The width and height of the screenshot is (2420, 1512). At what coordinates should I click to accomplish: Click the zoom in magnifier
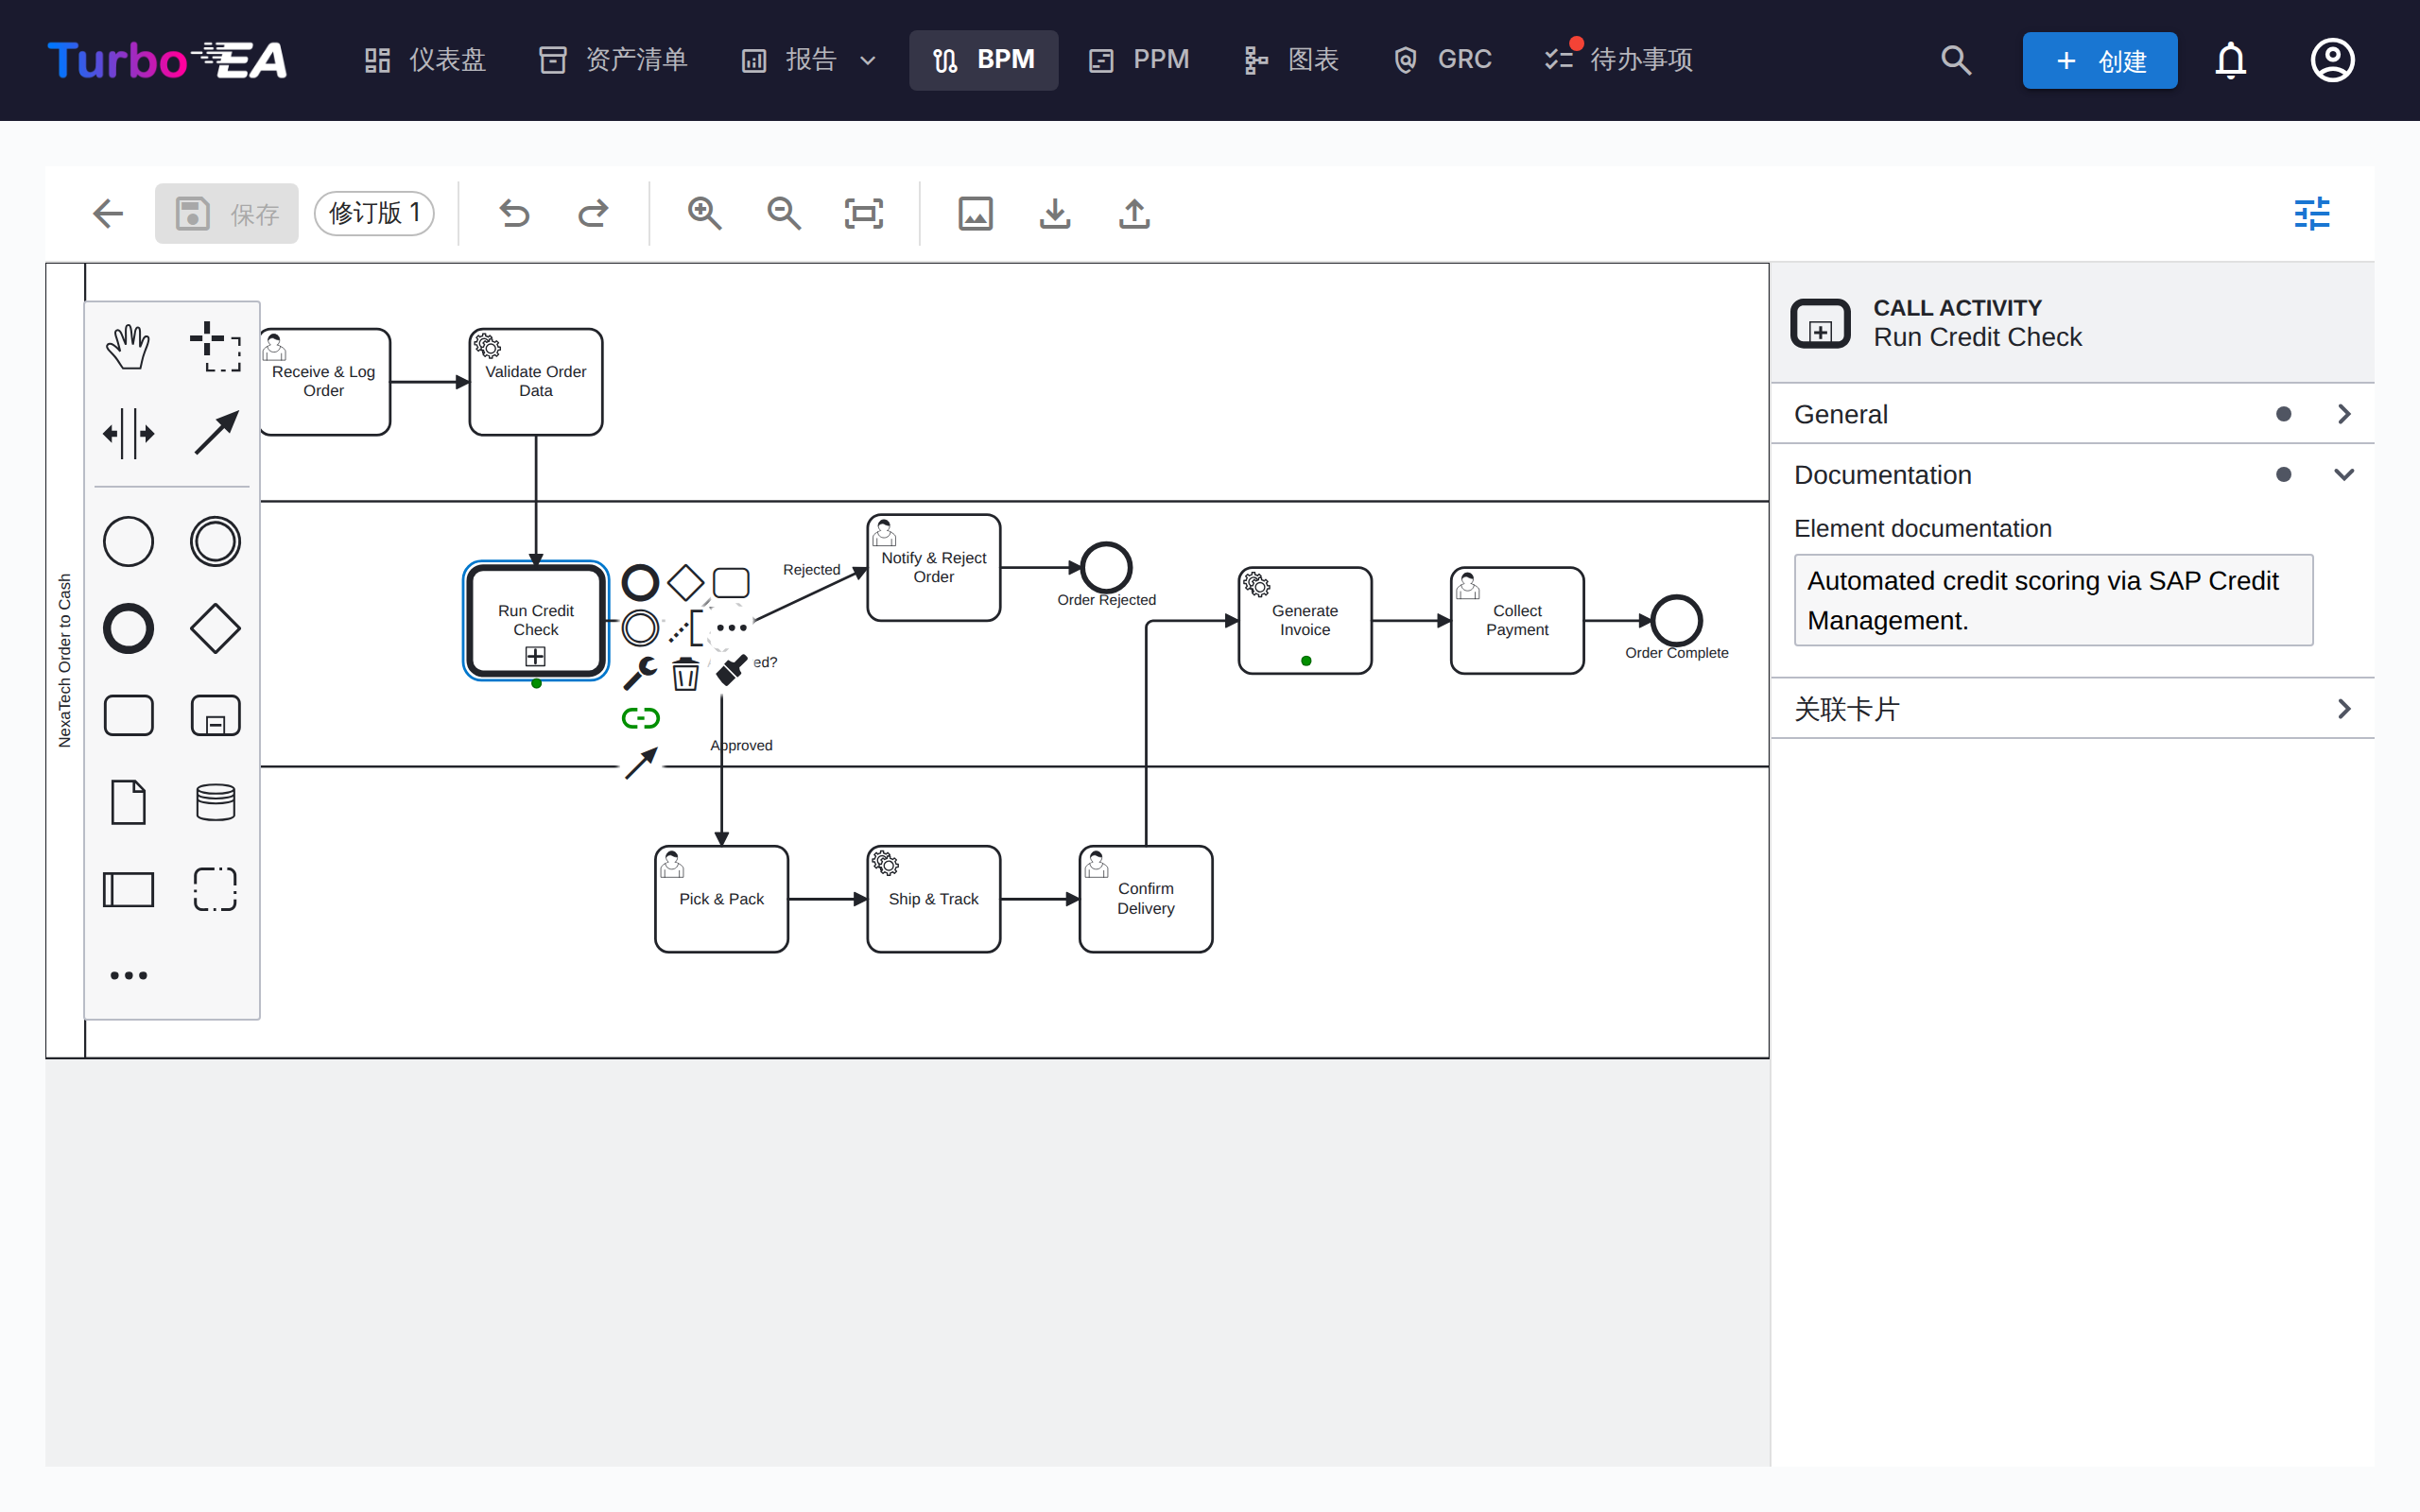(x=704, y=213)
